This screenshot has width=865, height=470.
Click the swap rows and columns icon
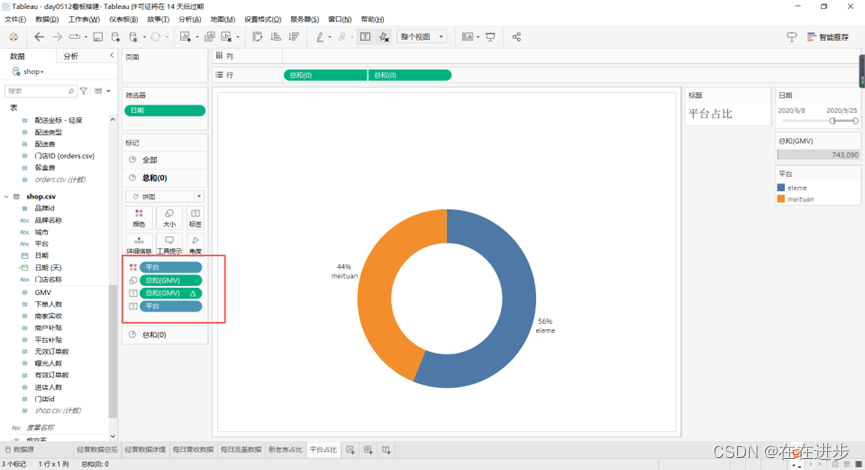tap(258, 37)
